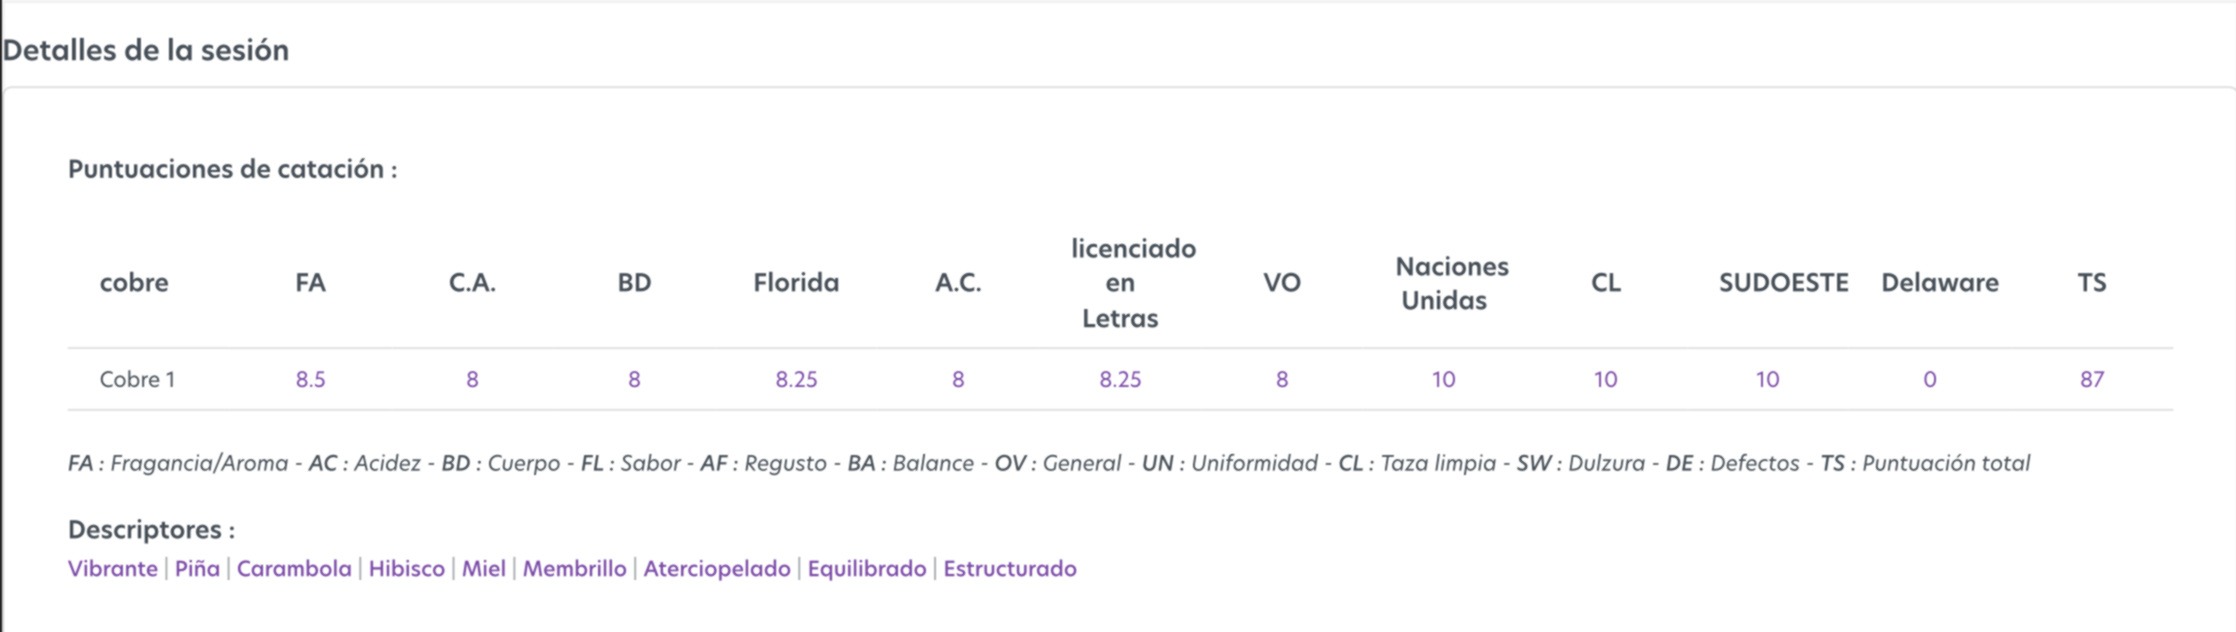Image resolution: width=2236 pixels, height=632 pixels.
Task: Select the Equilibrado descriptor
Action: click(867, 568)
